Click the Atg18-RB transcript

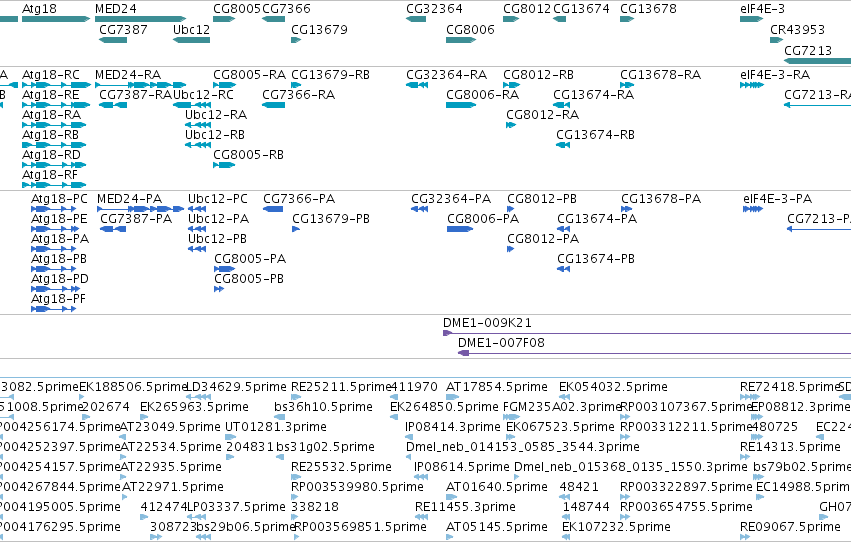pyautogui.click(x=54, y=145)
